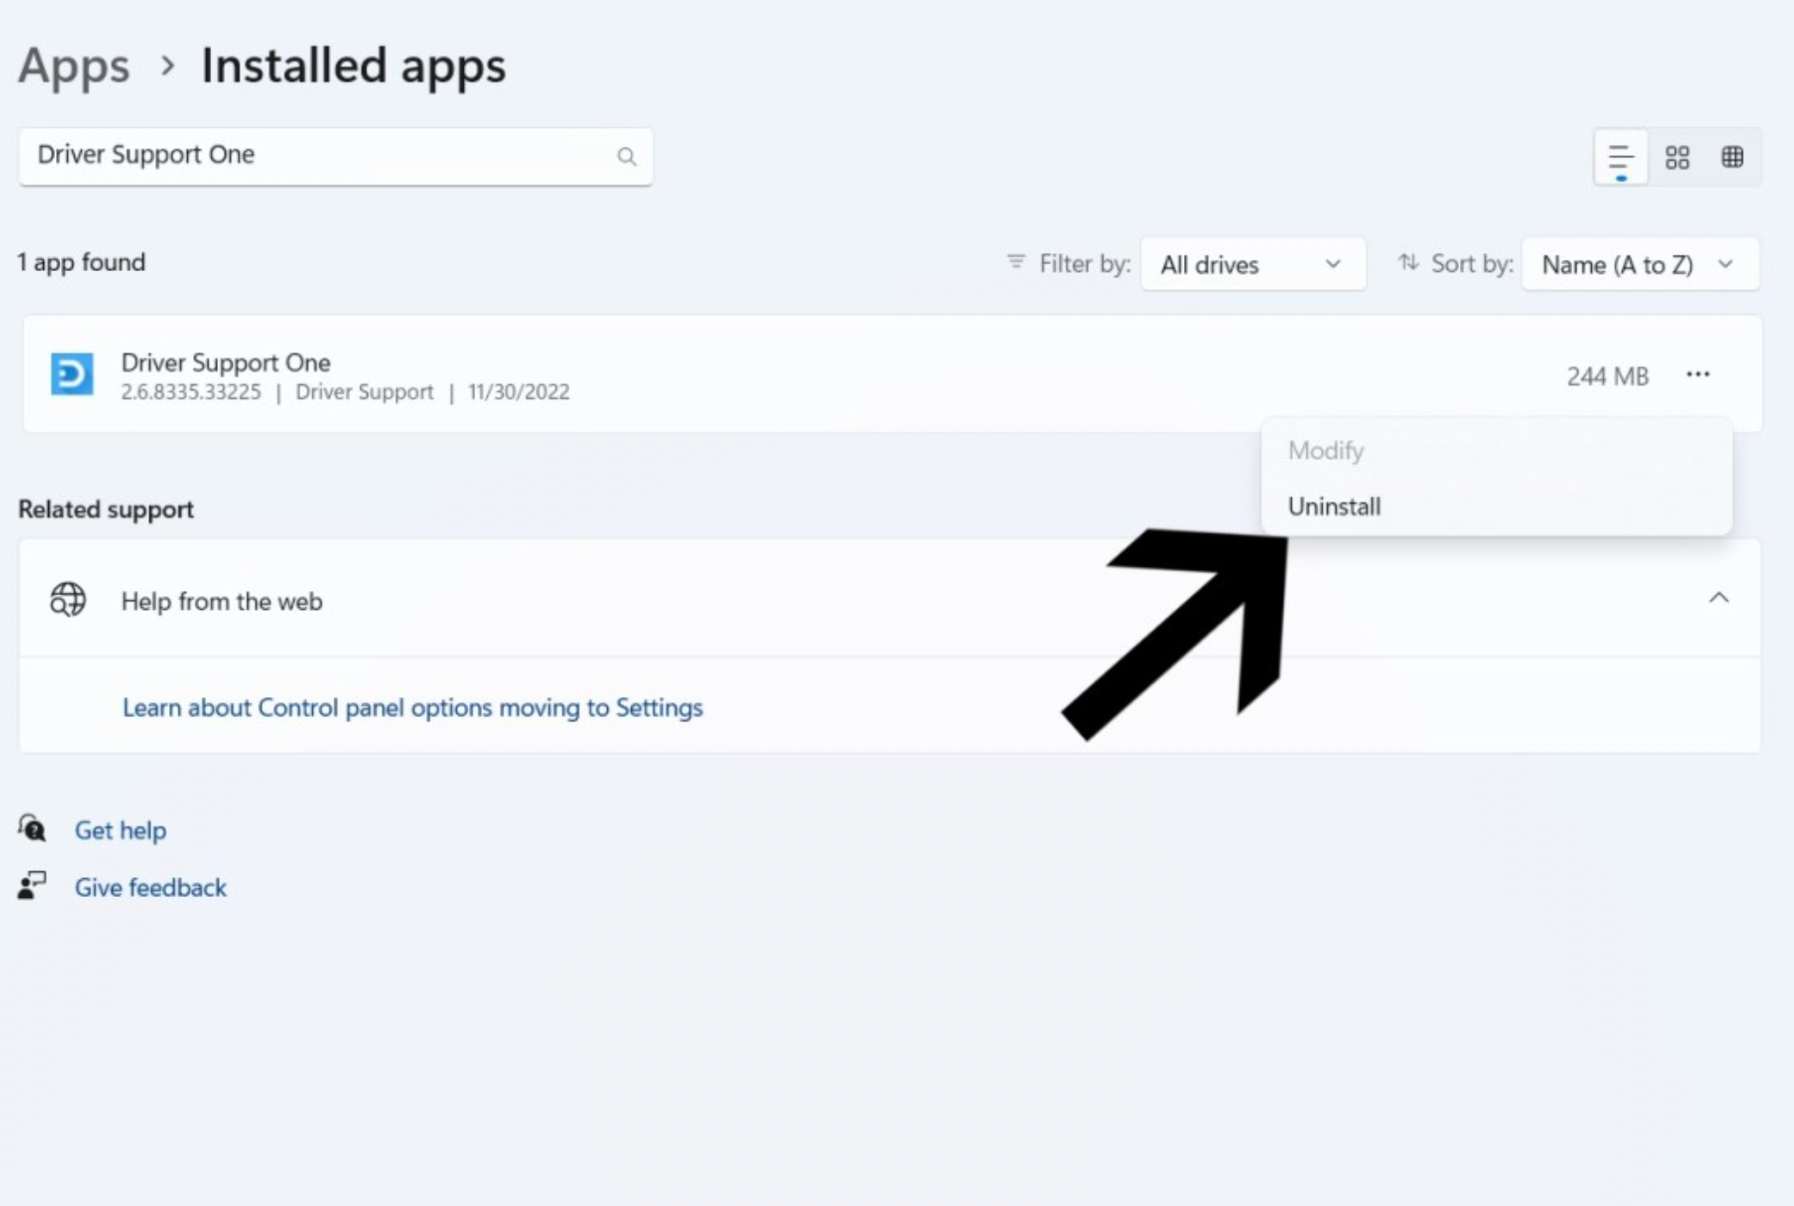1794x1206 pixels.
Task: Click the Related support heading
Action: (x=105, y=509)
